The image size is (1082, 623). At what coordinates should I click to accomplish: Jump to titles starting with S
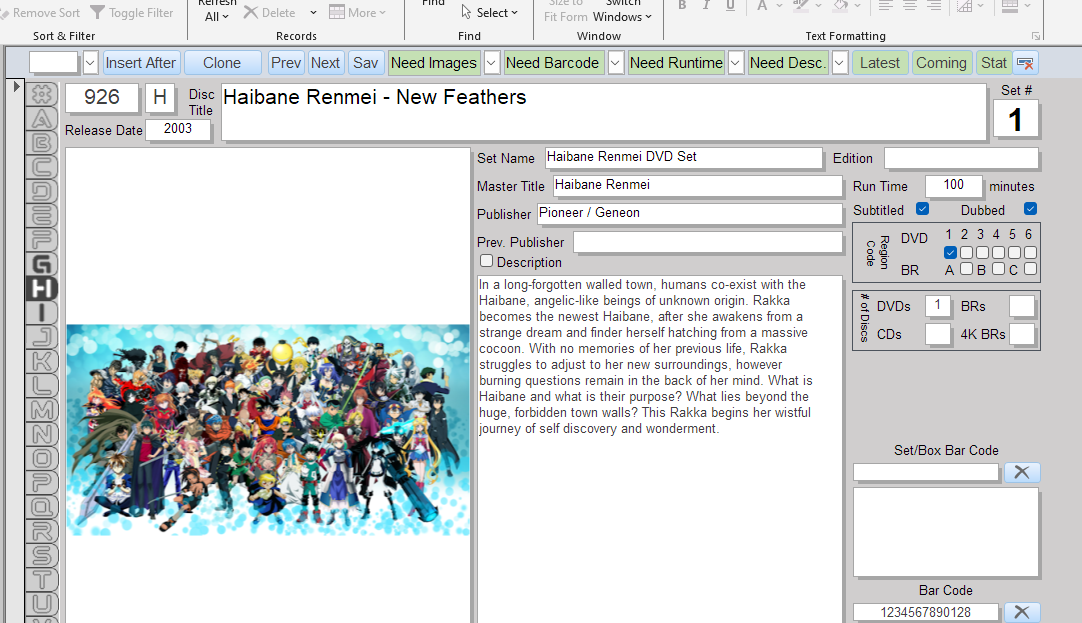click(42, 555)
